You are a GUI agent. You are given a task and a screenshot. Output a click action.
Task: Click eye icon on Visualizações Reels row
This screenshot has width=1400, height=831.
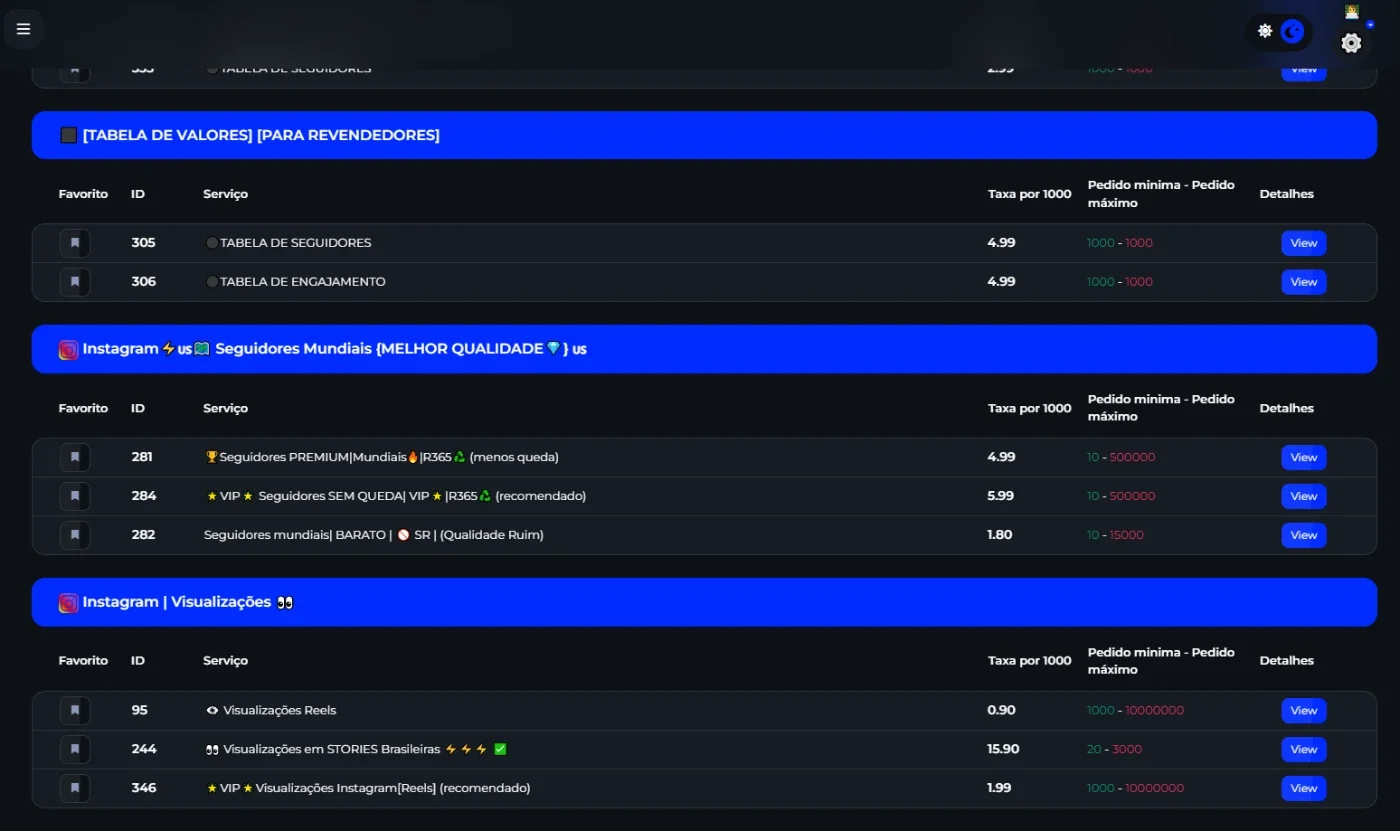(212, 710)
